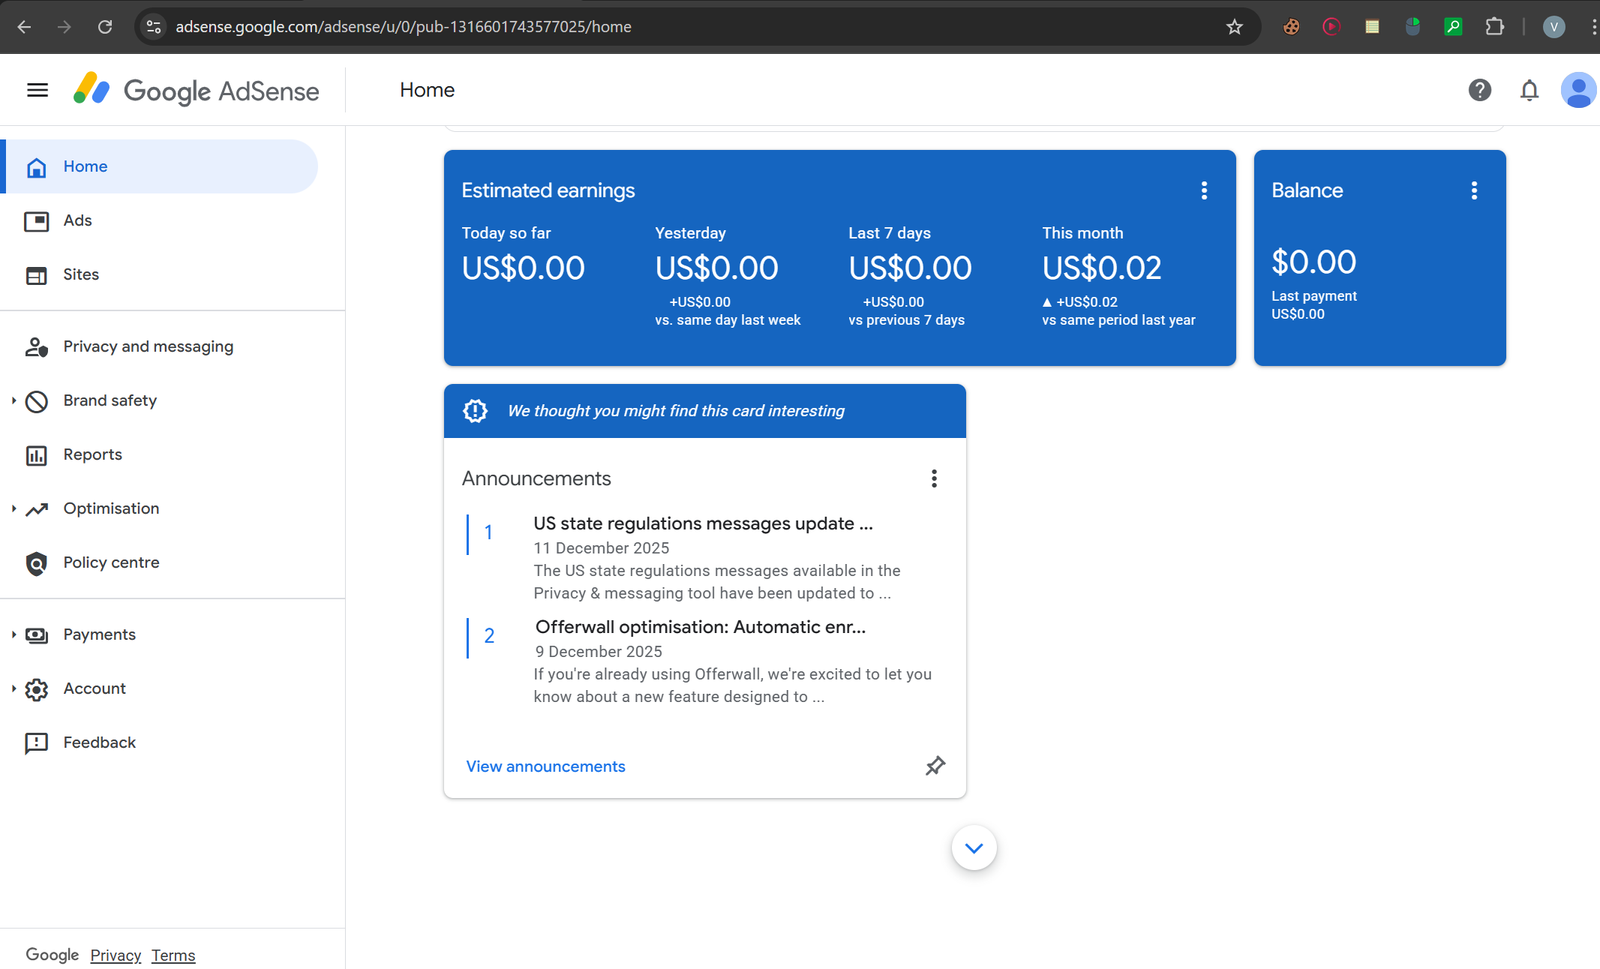The image size is (1600, 969).
Task: Pin the Announcements card
Action: 934,766
